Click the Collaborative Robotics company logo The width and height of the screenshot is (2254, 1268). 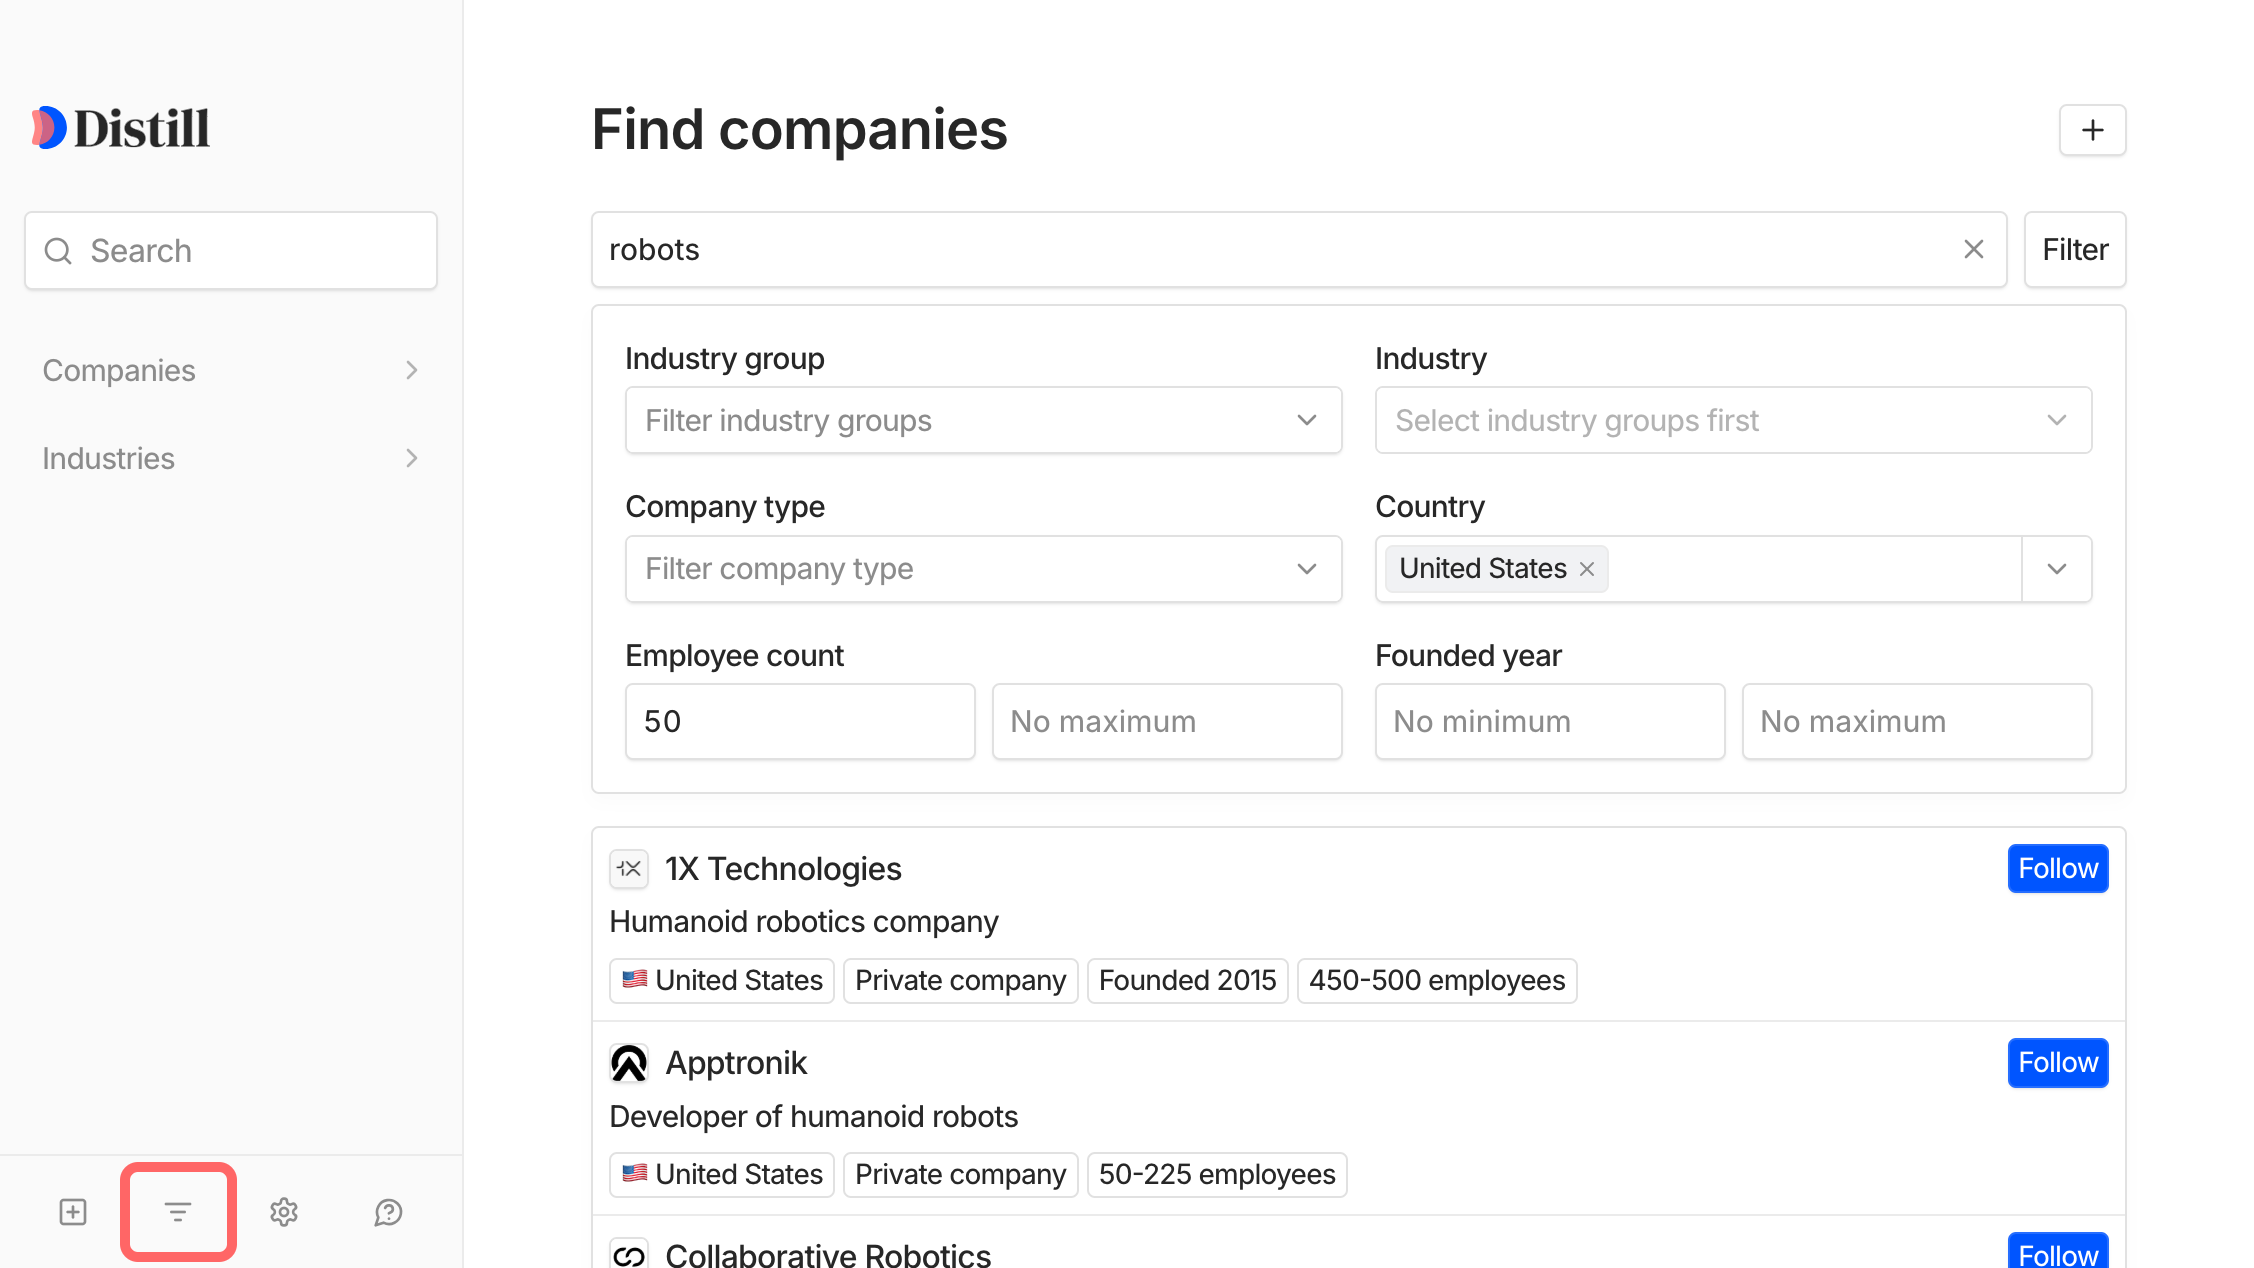[x=629, y=1254]
